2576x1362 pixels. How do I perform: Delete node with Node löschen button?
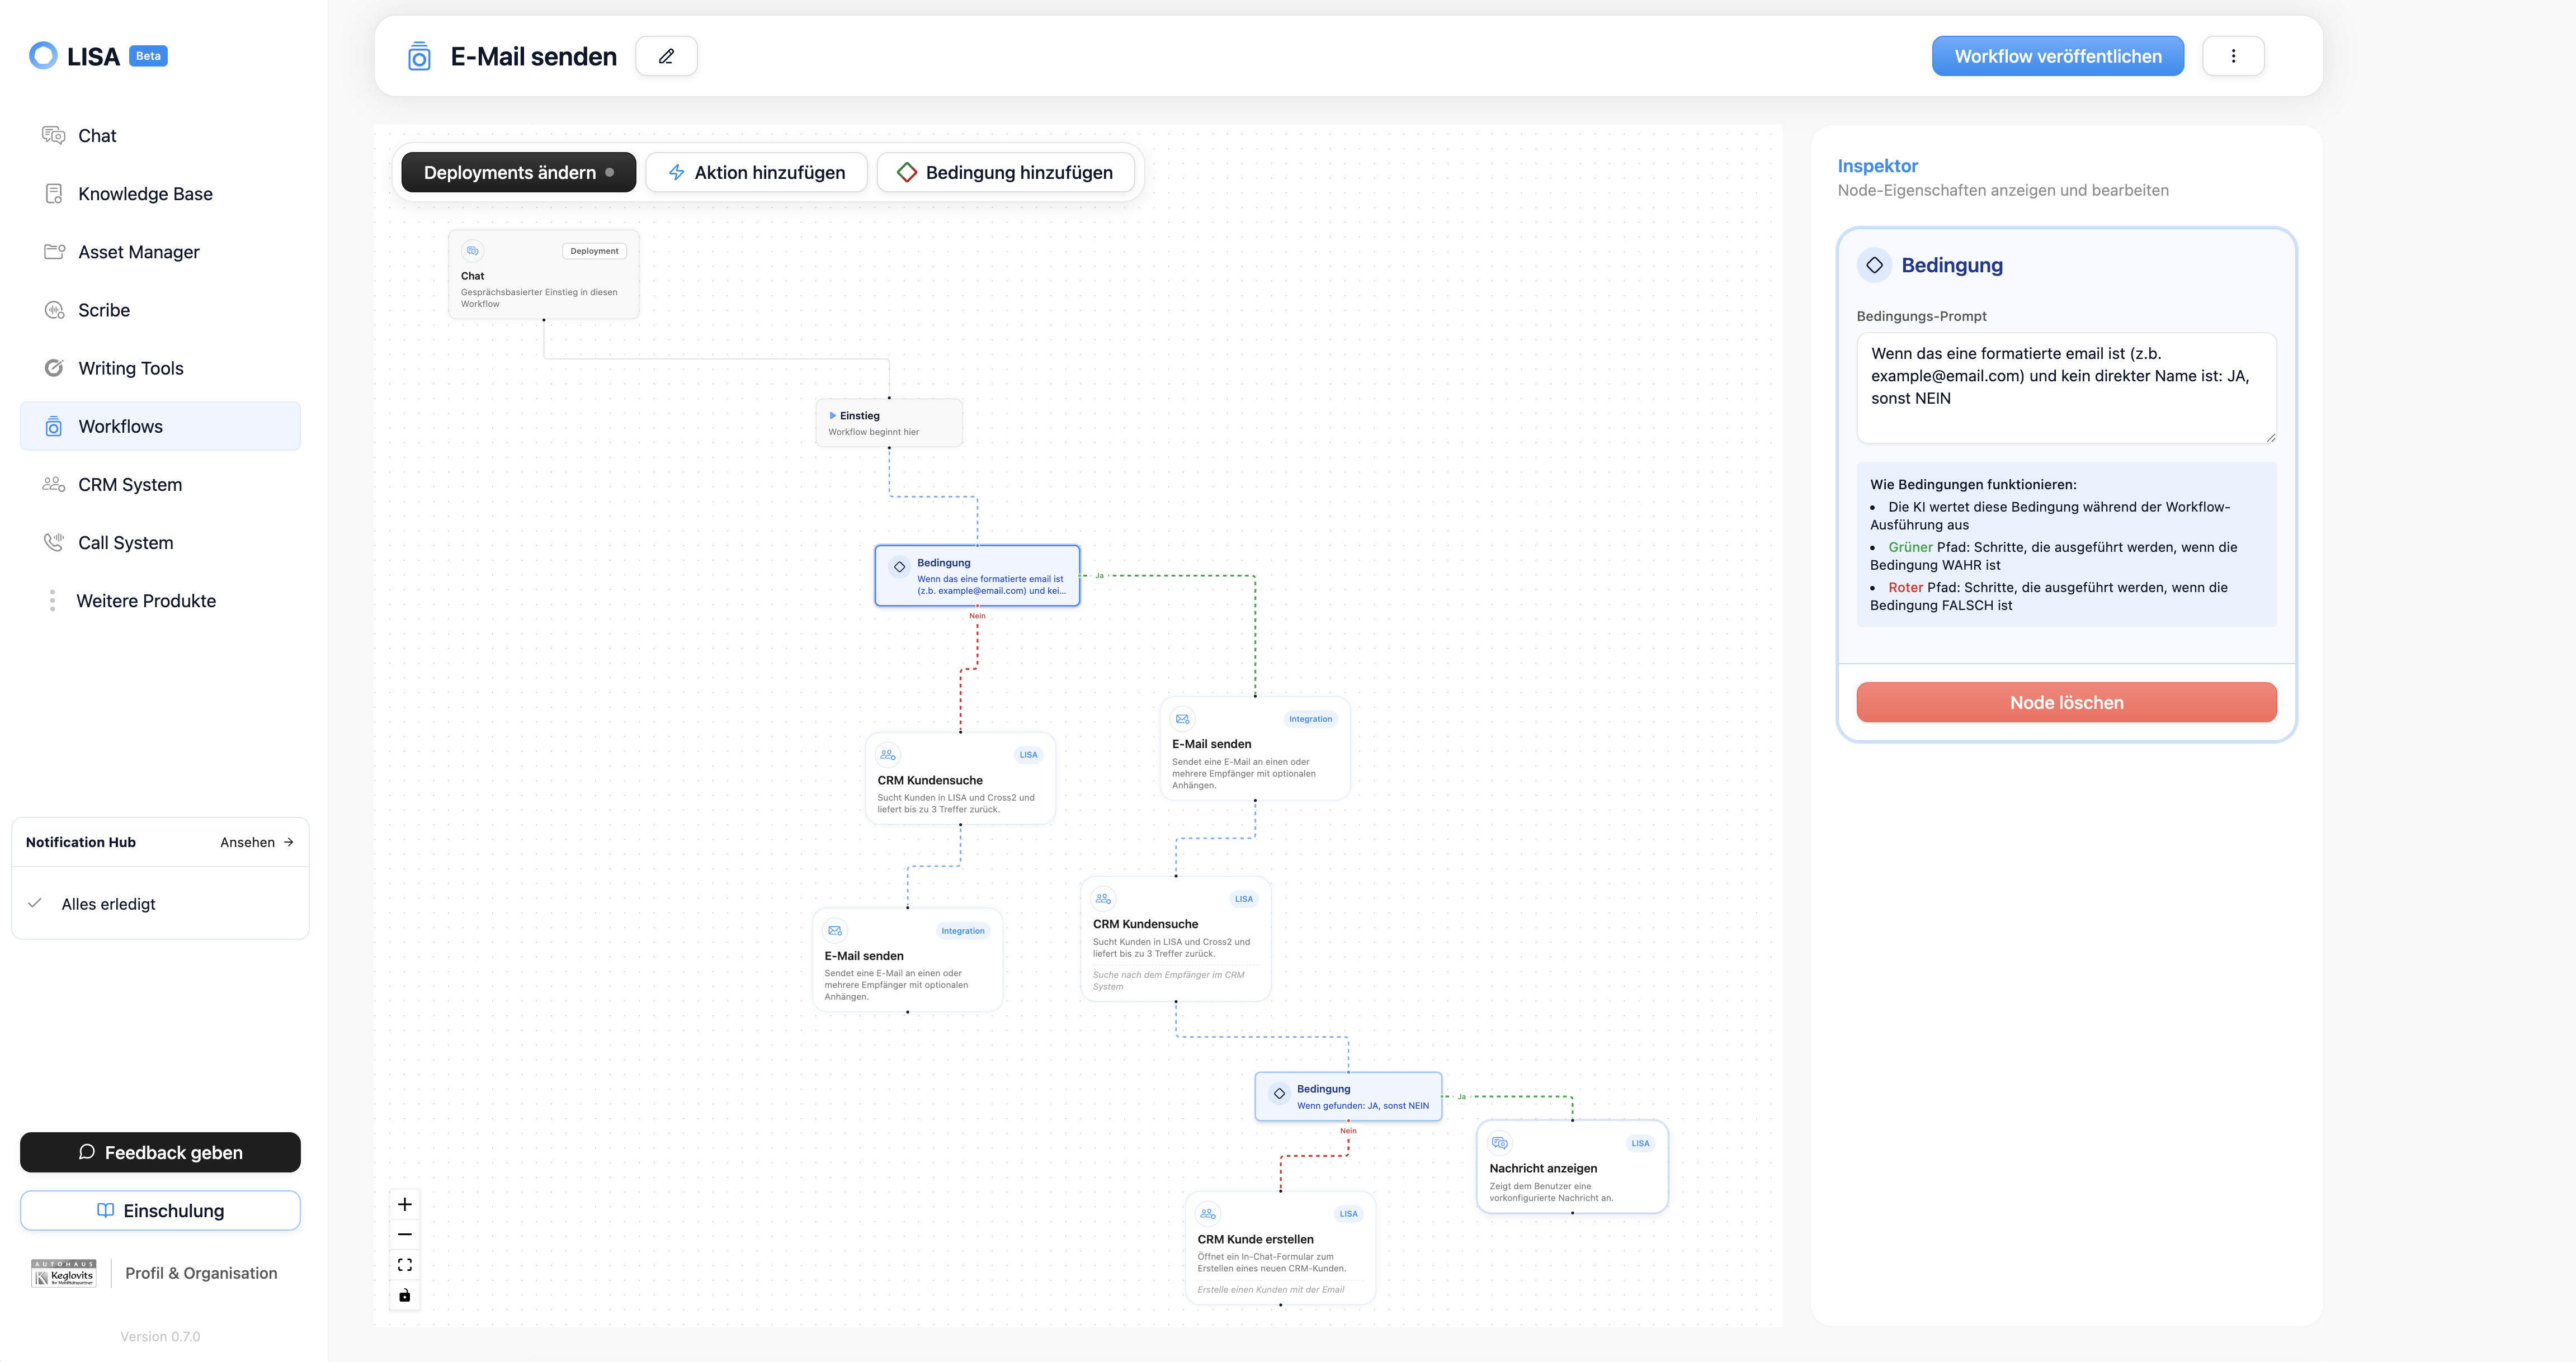(x=2065, y=702)
